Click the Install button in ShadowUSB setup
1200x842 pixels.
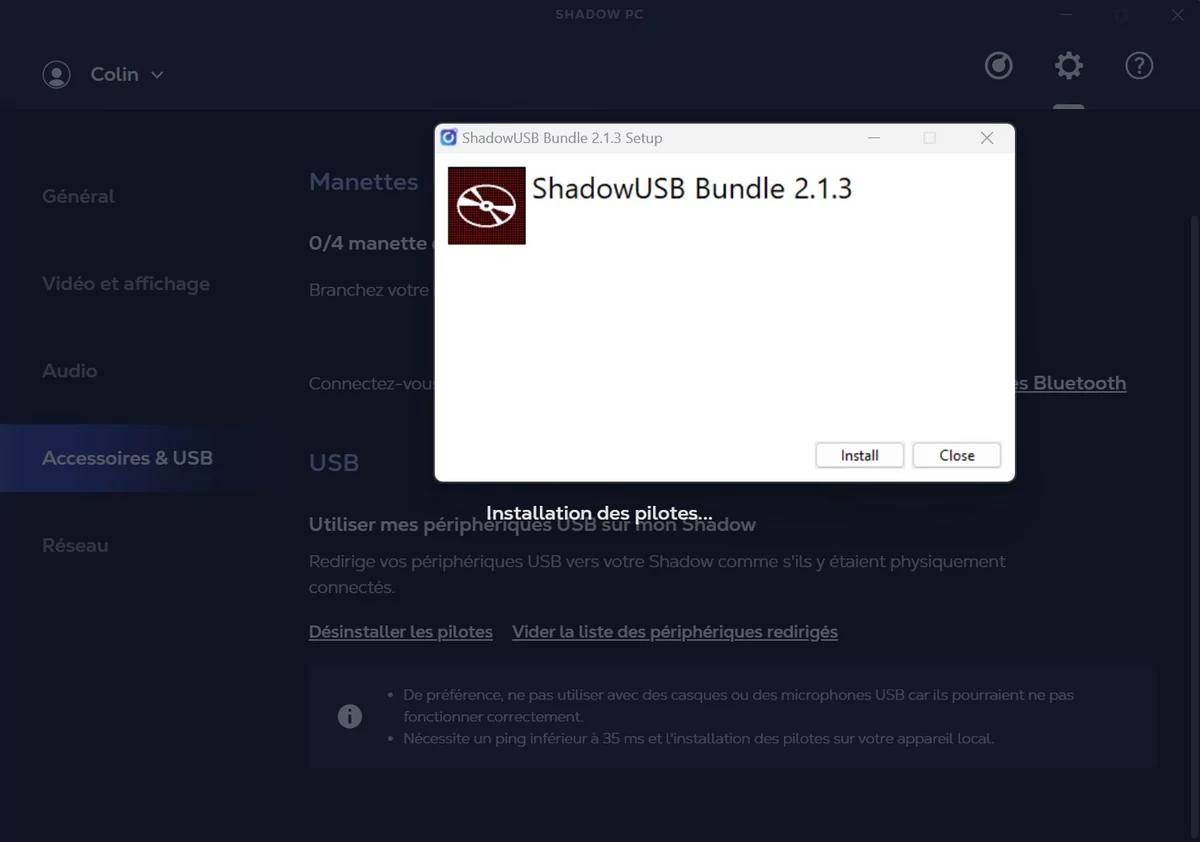859,455
